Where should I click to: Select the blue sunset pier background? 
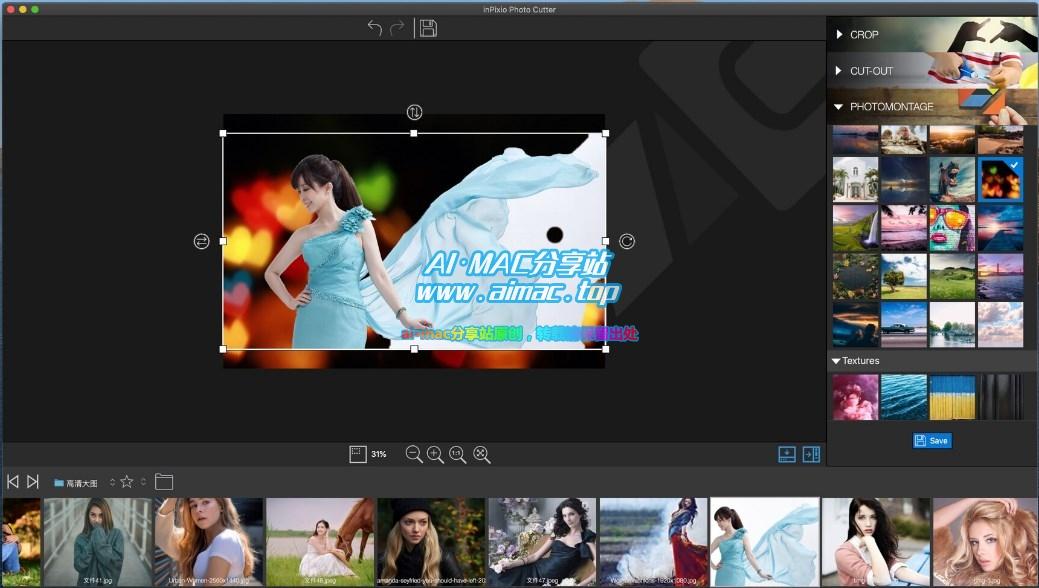[x=1001, y=227]
